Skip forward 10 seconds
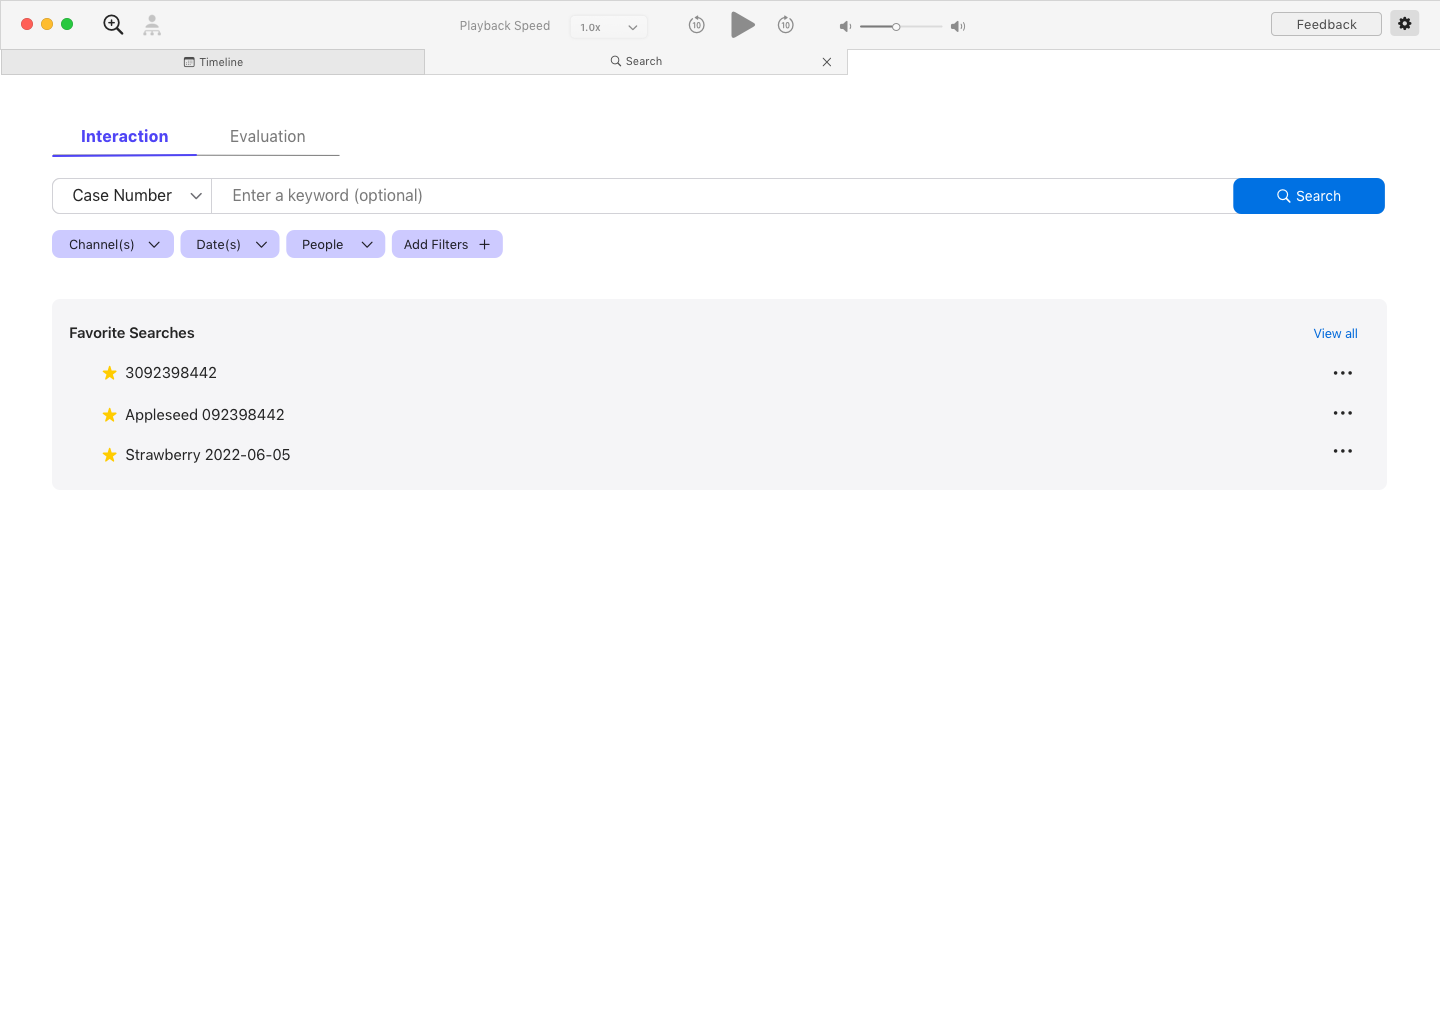Screen dimensions: 1440x1024 tap(786, 24)
